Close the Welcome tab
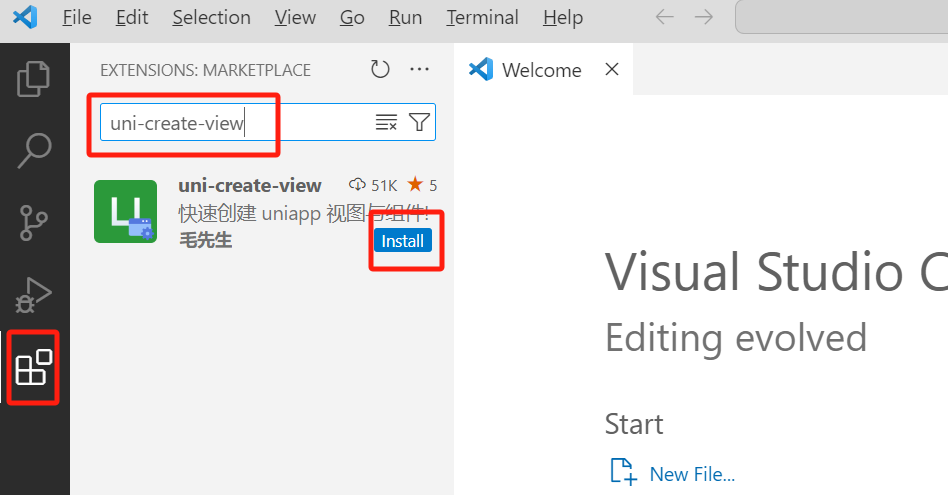Image resolution: width=948 pixels, height=495 pixels. tap(612, 69)
